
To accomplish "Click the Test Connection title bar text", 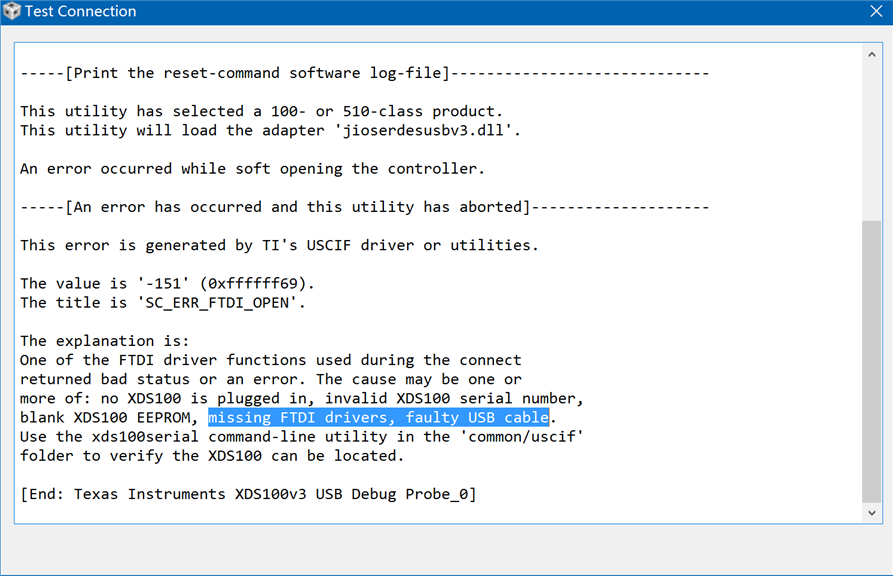I will click(80, 12).
